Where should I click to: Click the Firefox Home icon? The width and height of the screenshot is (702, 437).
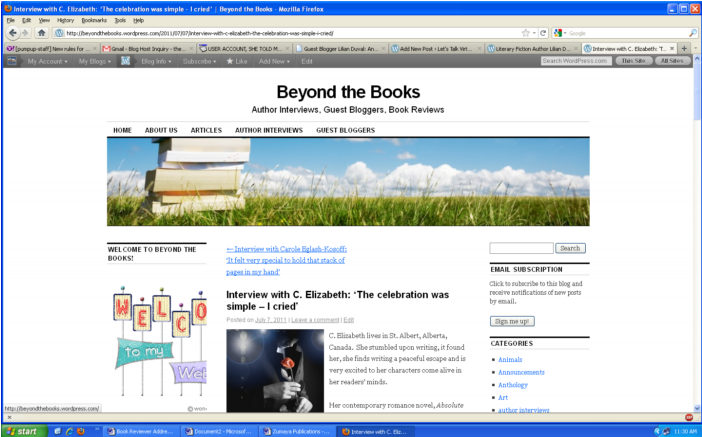(42, 32)
